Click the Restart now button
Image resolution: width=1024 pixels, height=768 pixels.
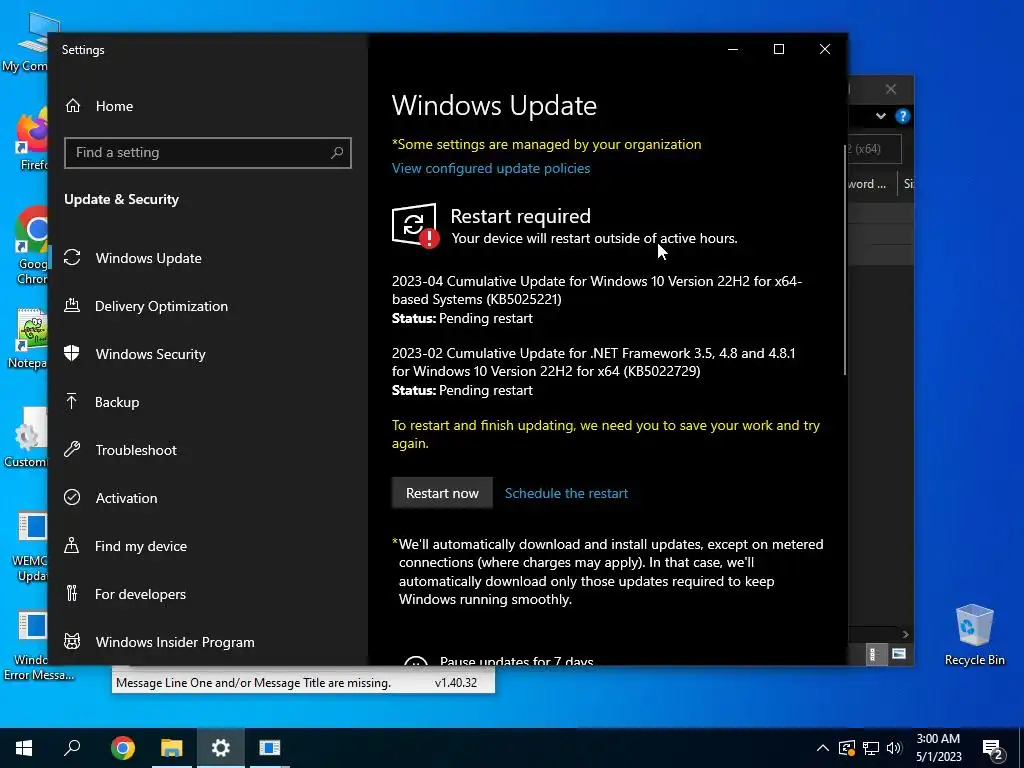[442, 493]
